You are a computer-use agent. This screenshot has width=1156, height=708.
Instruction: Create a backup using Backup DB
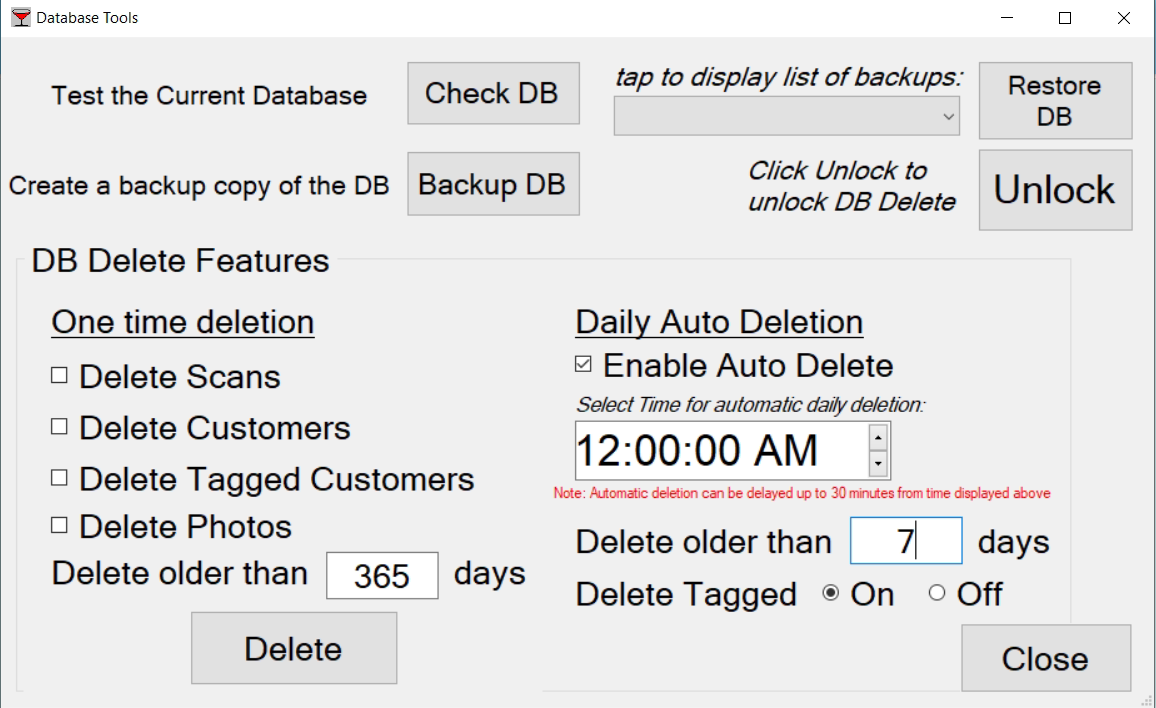[x=492, y=183]
